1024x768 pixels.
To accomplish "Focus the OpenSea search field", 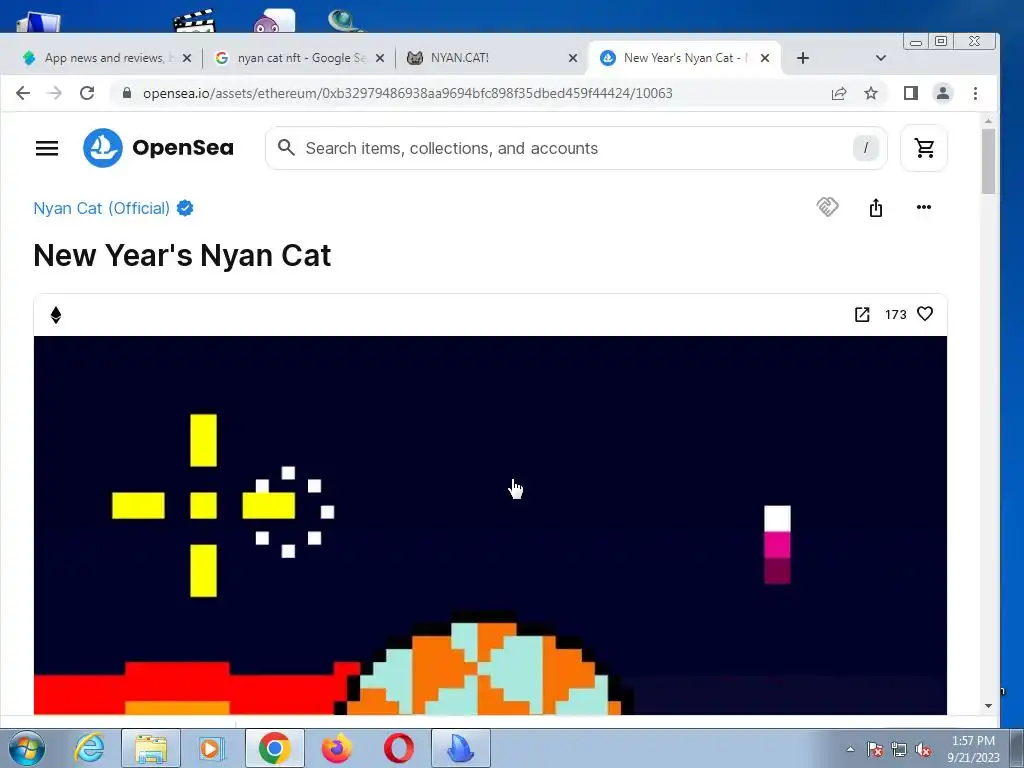I will (575, 148).
